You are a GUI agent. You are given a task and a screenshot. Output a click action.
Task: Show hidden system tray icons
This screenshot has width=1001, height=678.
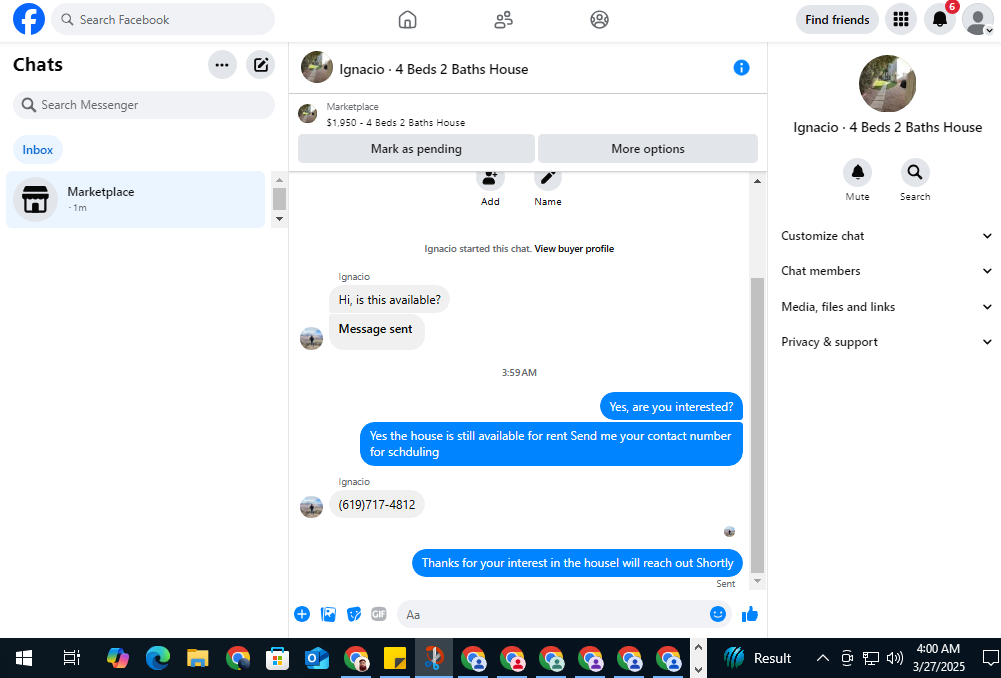(x=823, y=658)
